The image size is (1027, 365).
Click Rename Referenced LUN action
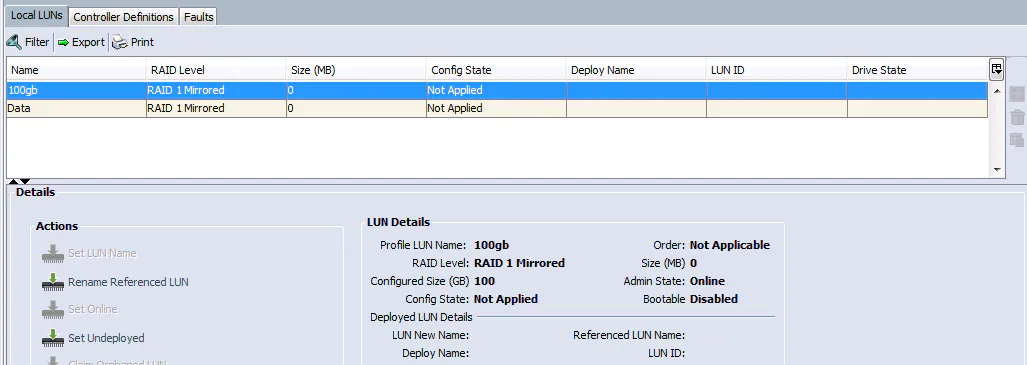[x=128, y=282]
